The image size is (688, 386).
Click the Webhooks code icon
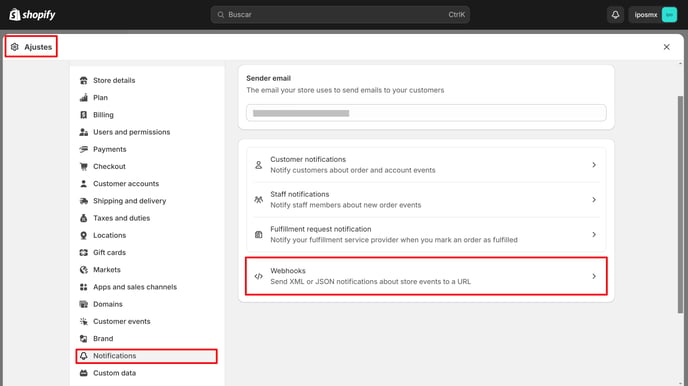click(258, 276)
